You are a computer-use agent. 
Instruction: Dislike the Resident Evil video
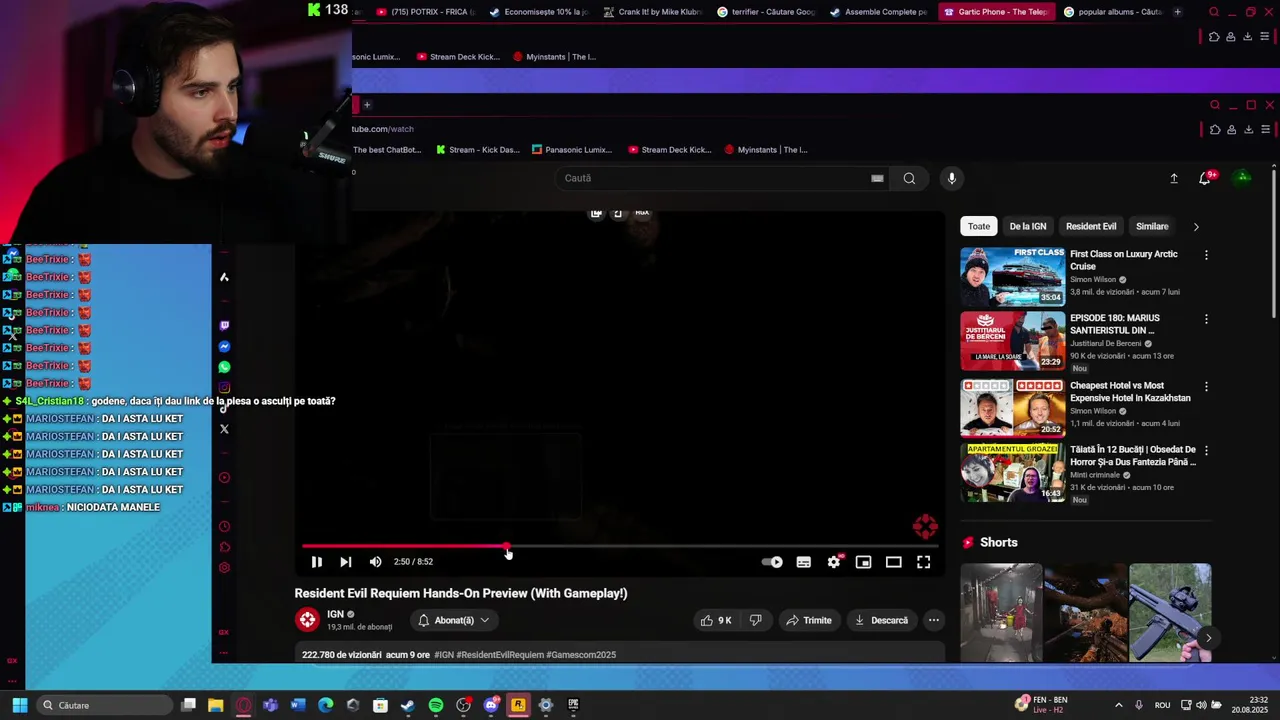click(756, 620)
